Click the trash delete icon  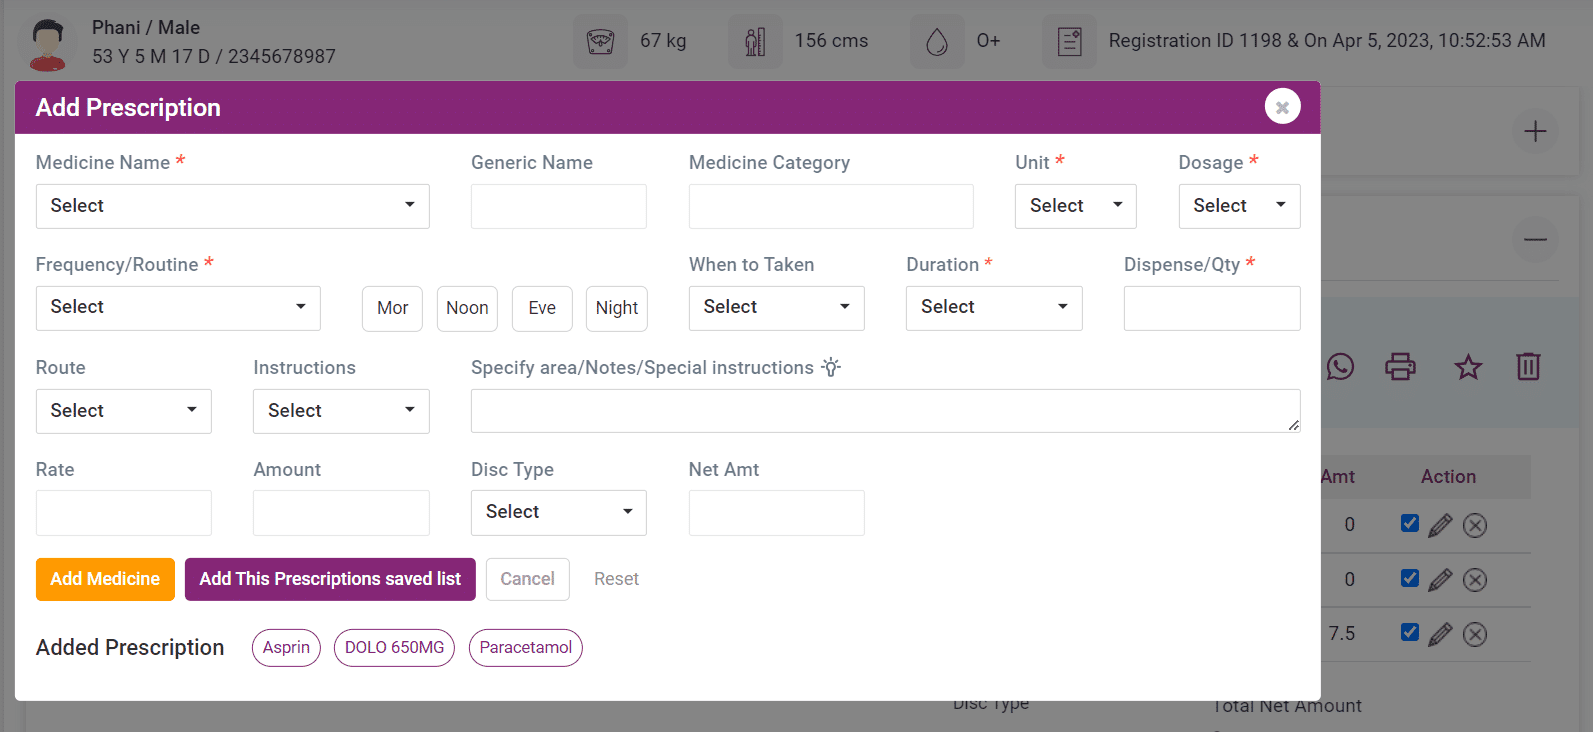tap(1528, 367)
